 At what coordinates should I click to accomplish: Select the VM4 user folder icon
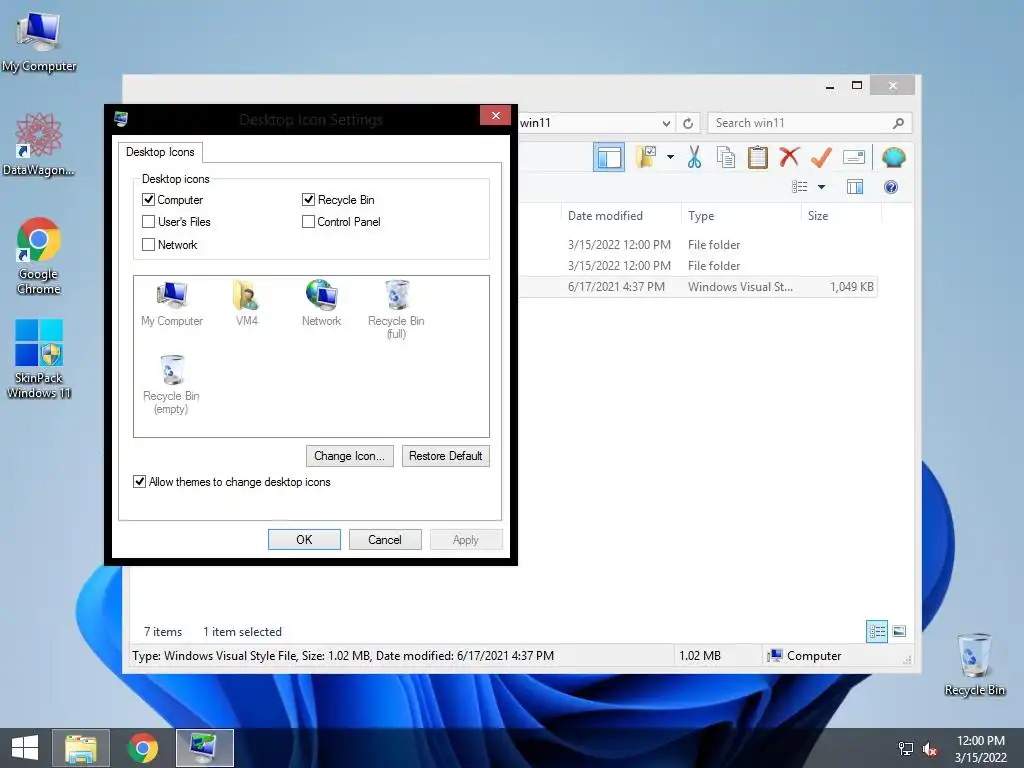click(x=246, y=304)
